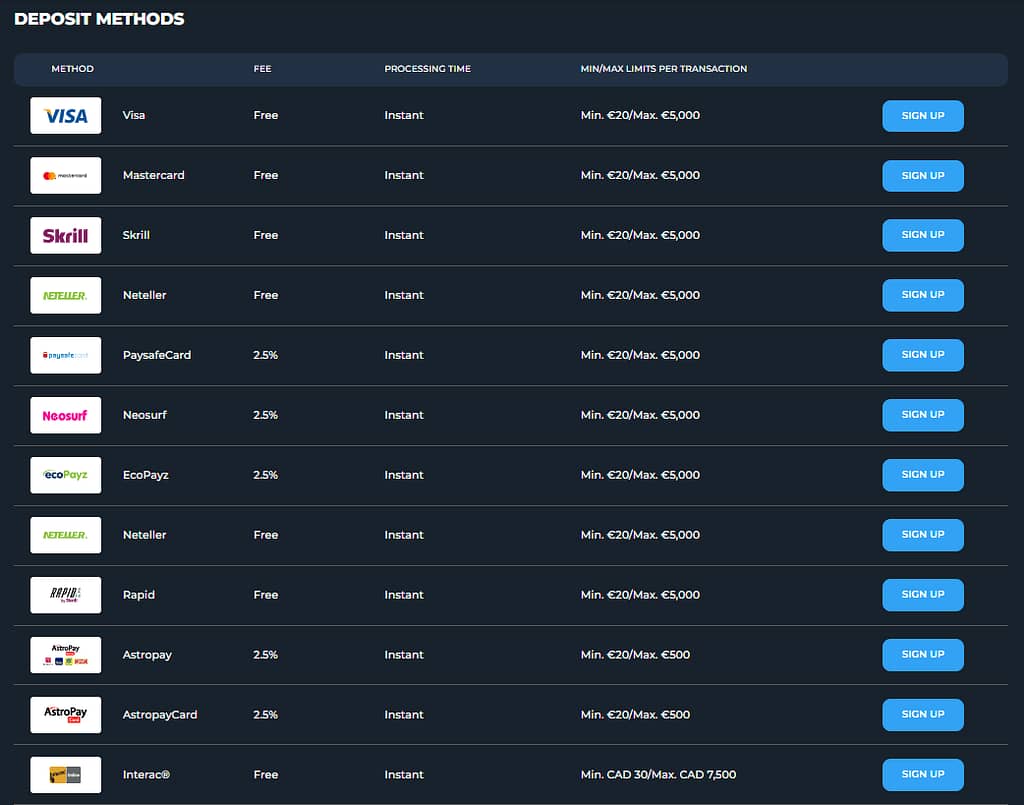Select the AstropayCard method name
Screen dimensions: 1024x805
[160, 715]
